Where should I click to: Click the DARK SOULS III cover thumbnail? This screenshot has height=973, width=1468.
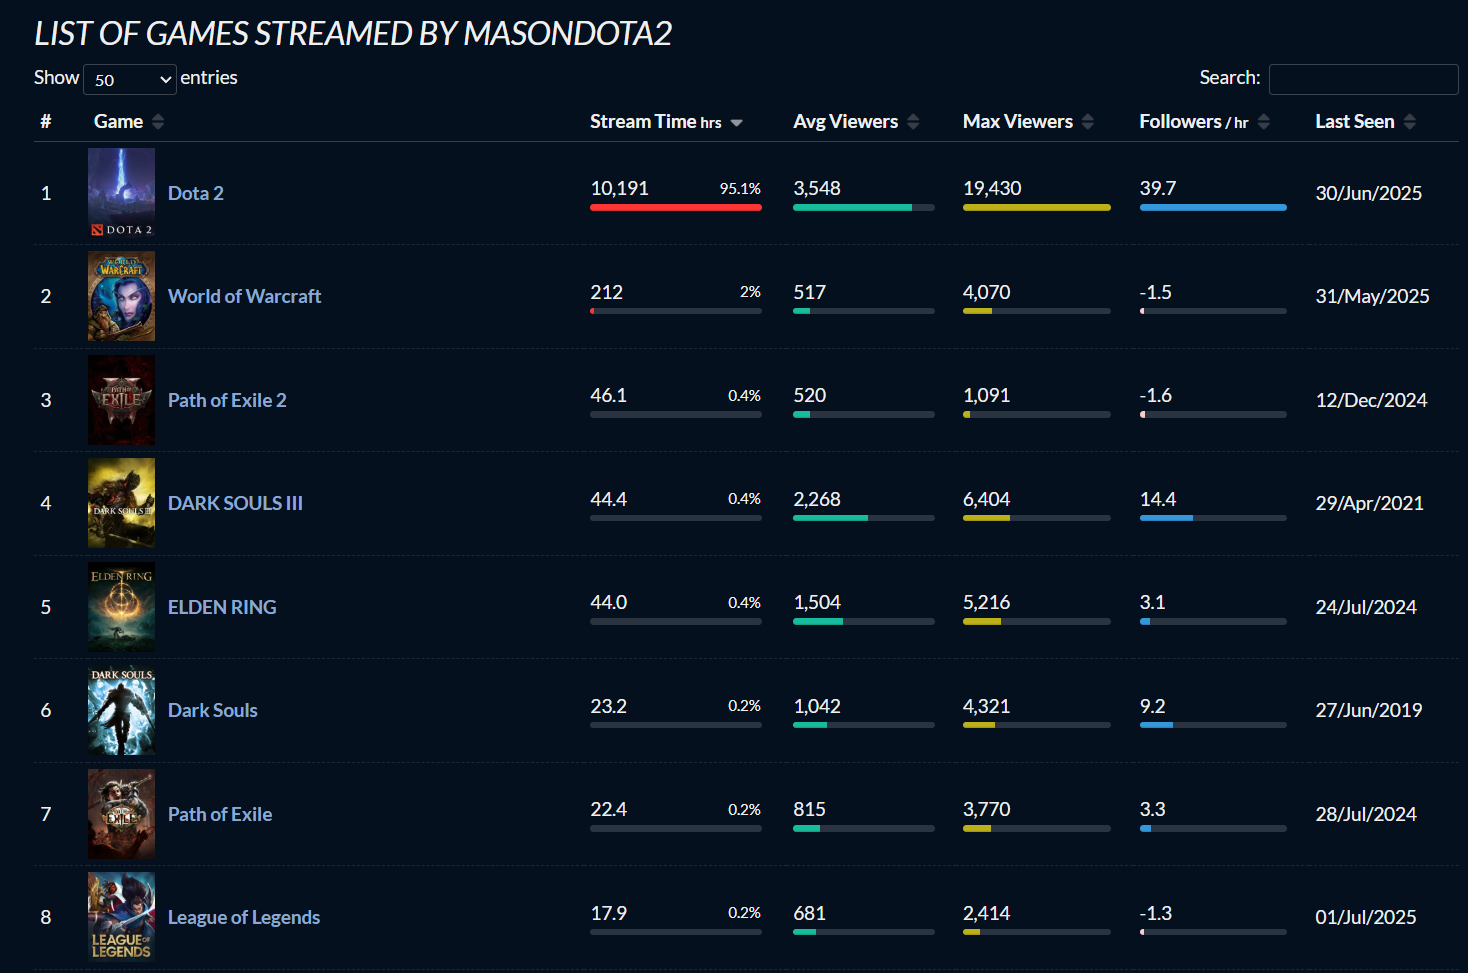tap(121, 503)
